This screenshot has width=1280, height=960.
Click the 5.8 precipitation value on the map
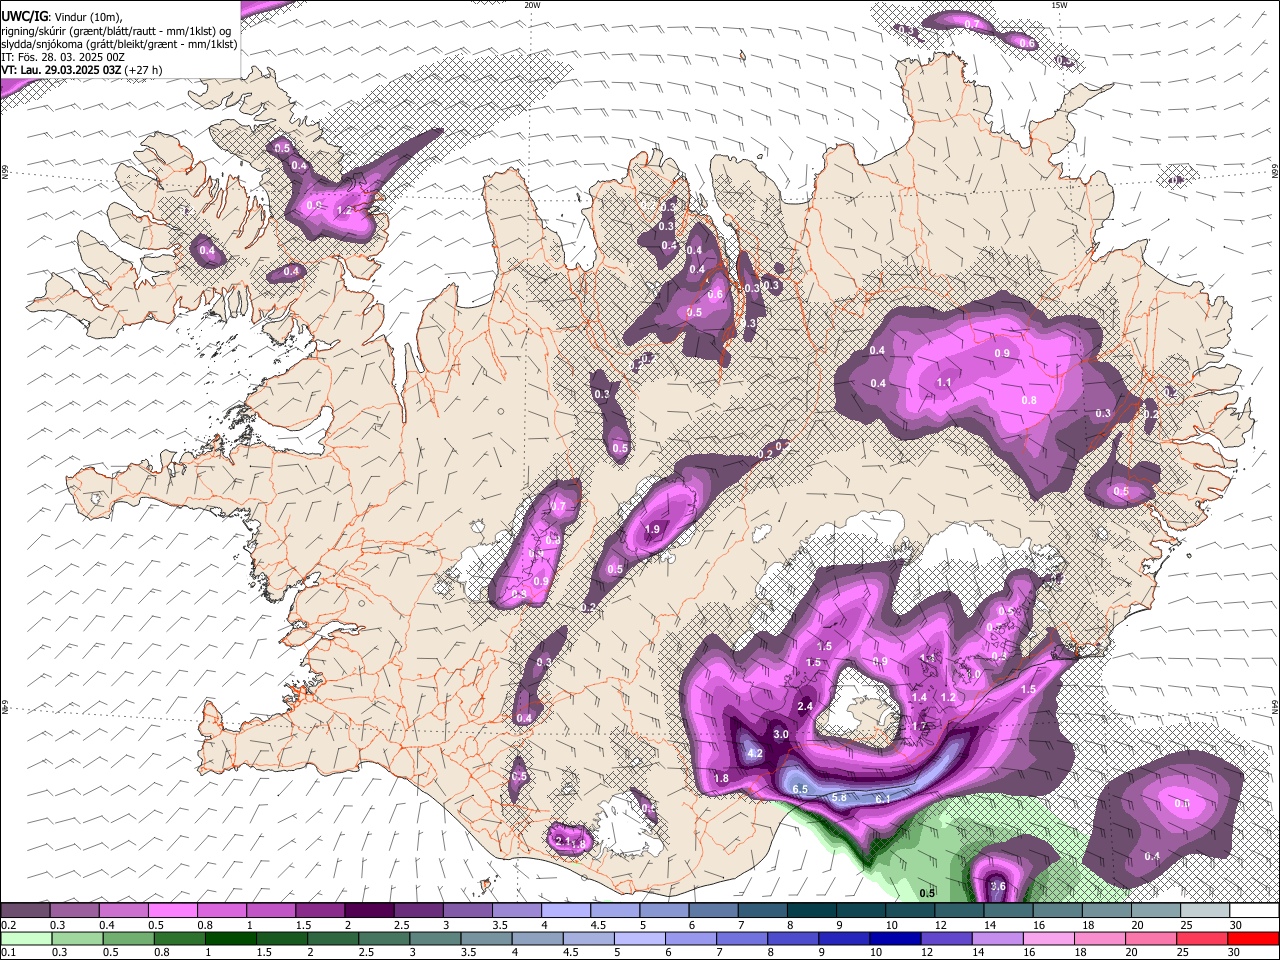pyautogui.click(x=839, y=797)
